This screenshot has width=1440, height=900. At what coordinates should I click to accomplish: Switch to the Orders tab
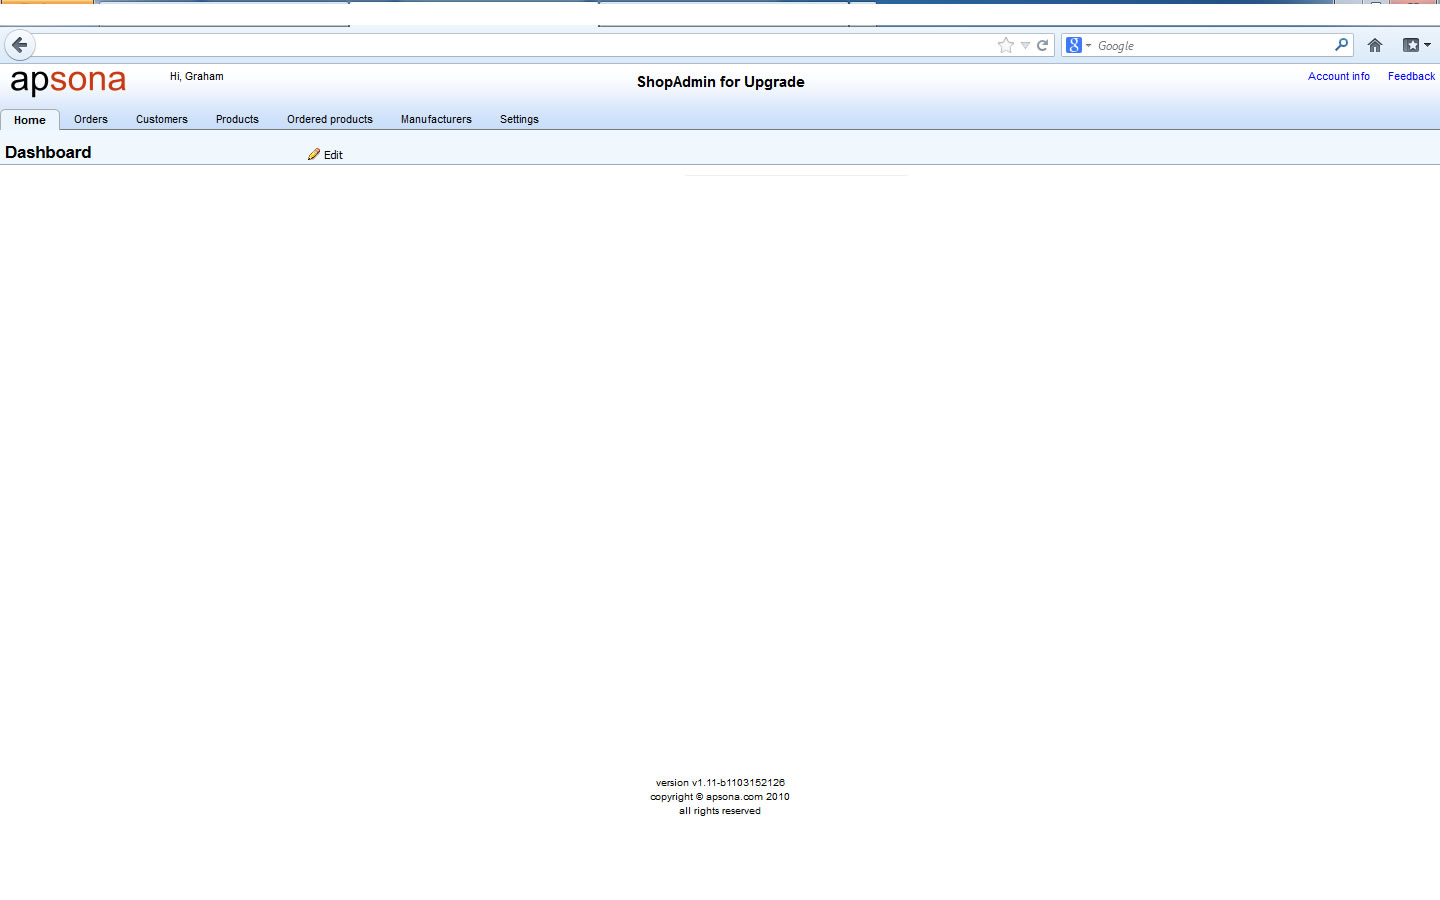[91, 119]
